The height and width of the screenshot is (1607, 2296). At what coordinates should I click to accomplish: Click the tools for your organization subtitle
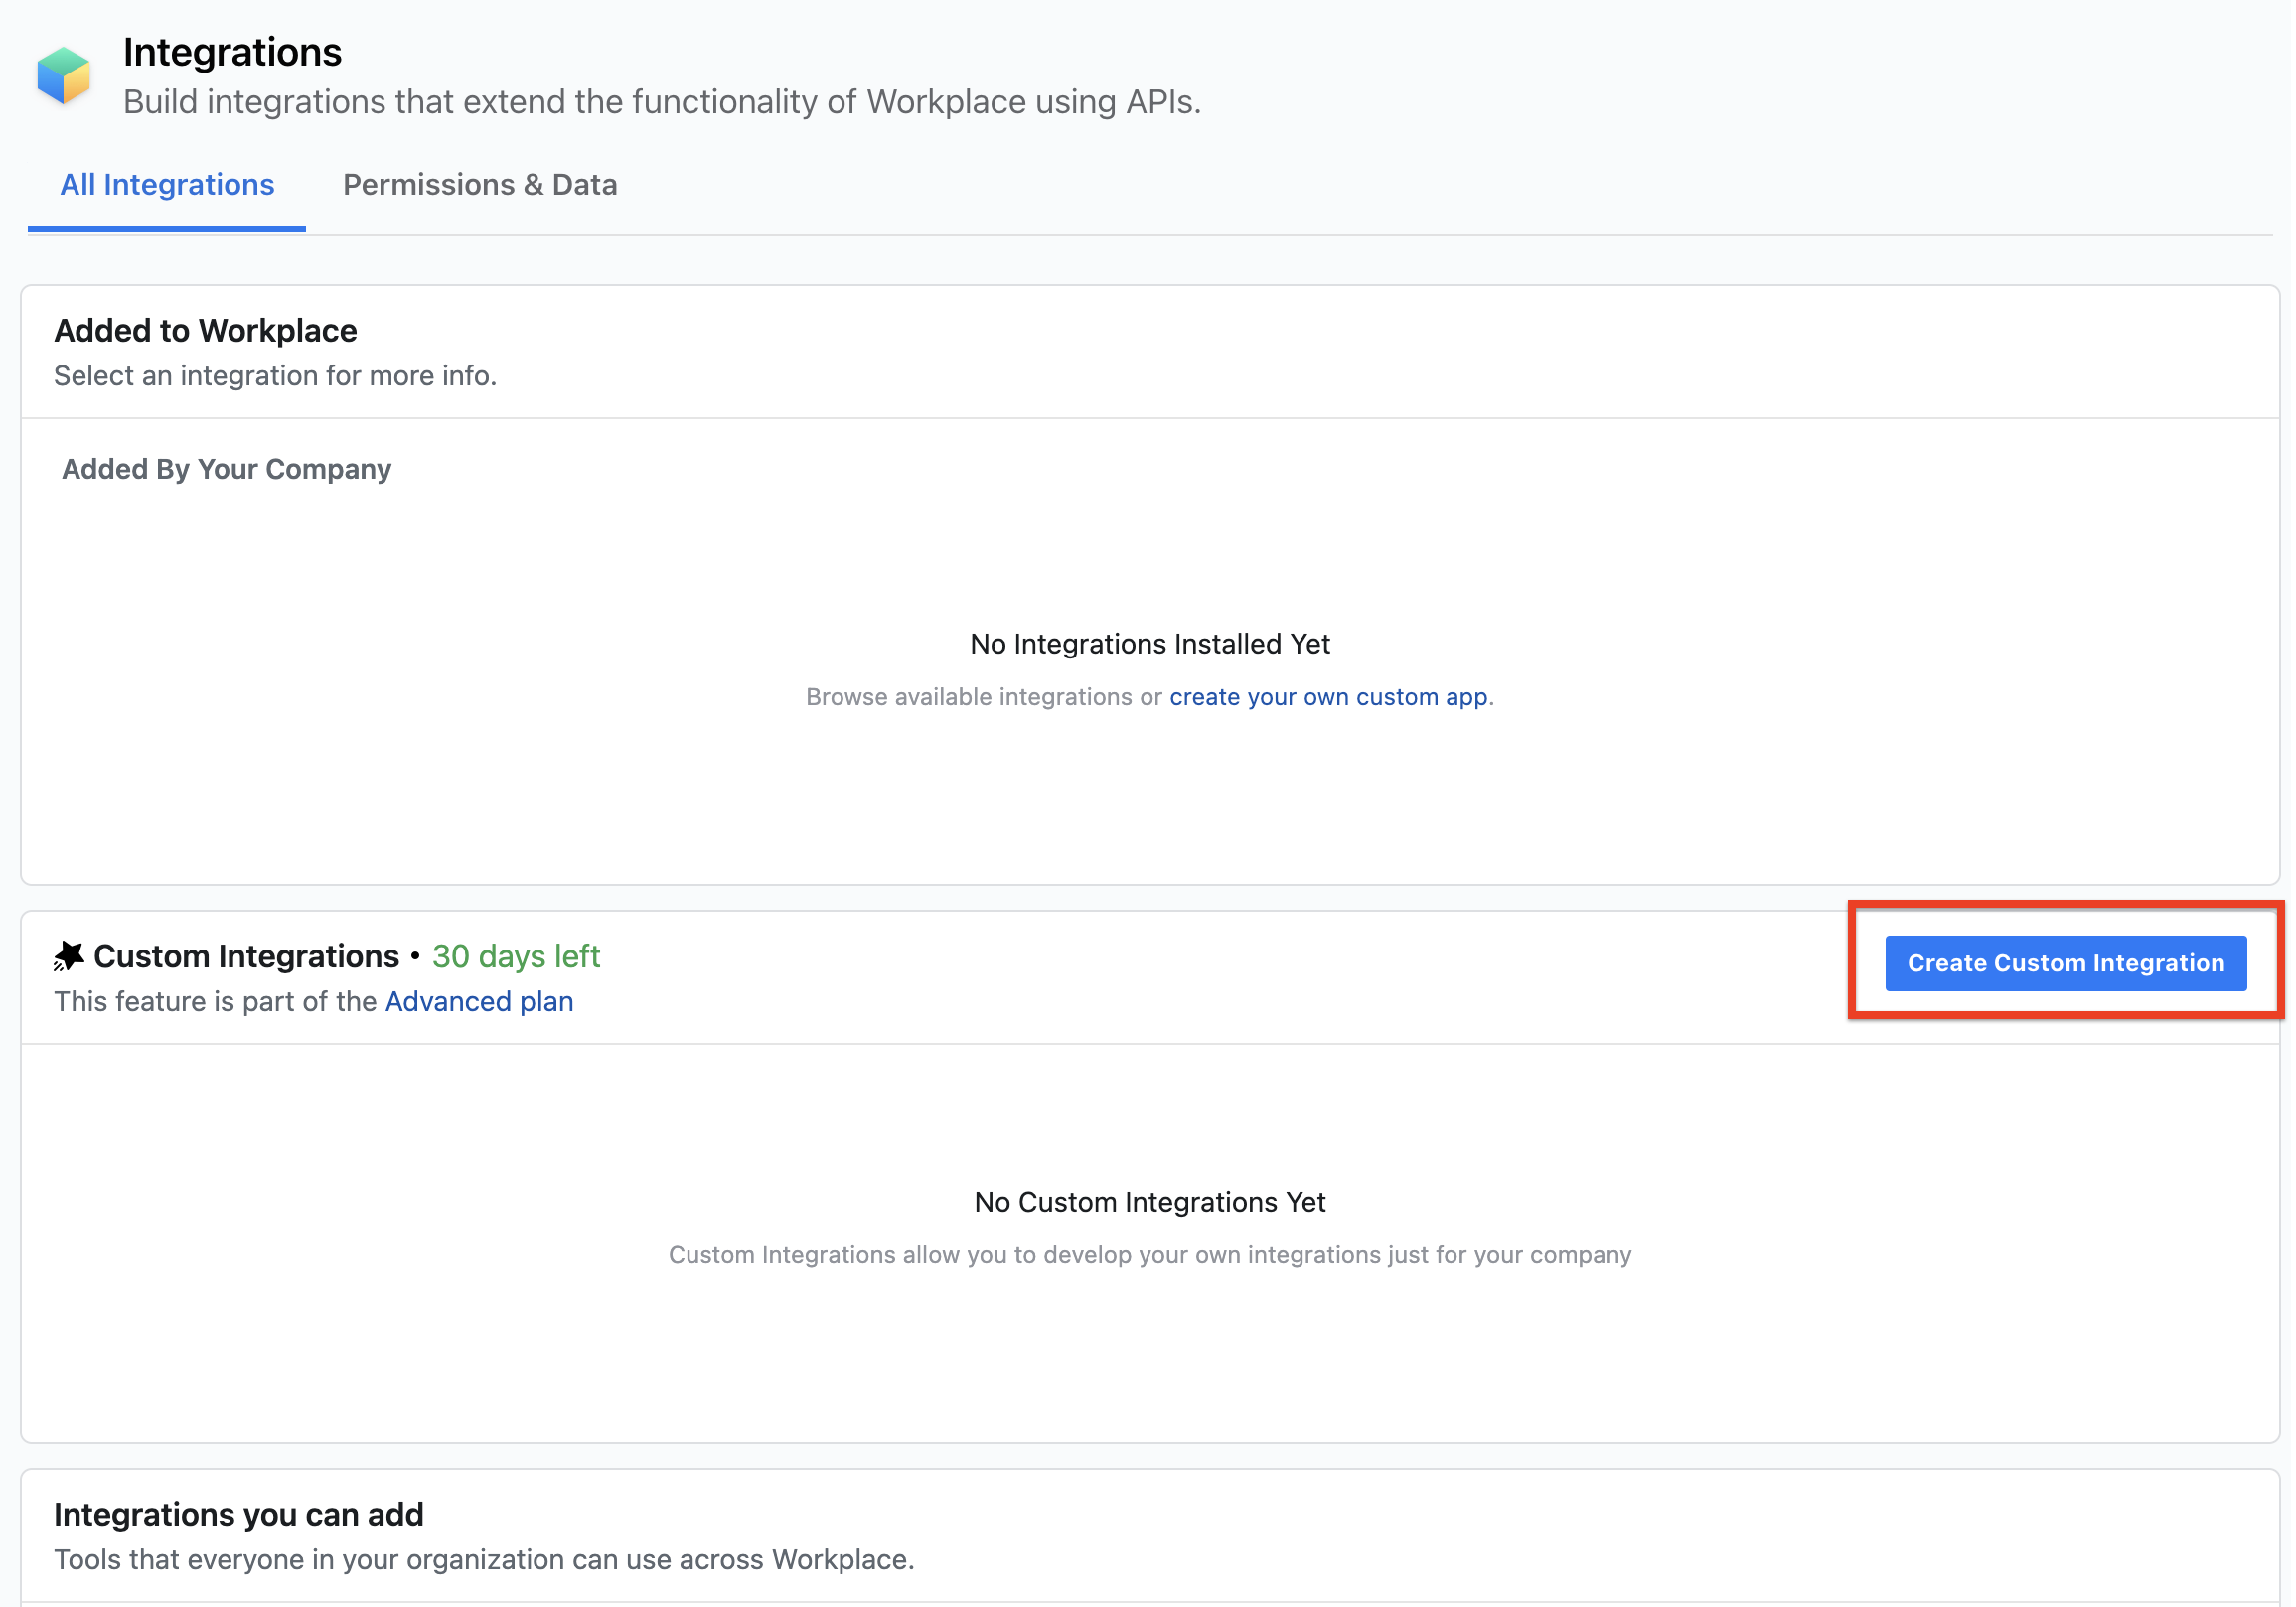485,1559
